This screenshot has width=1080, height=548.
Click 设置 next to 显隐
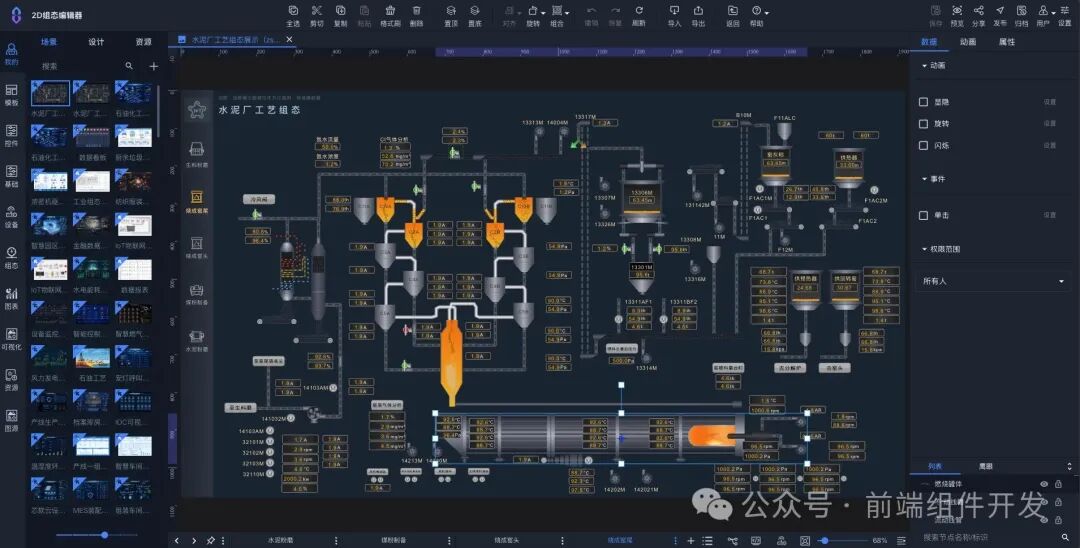click(x=1049, y=102)
